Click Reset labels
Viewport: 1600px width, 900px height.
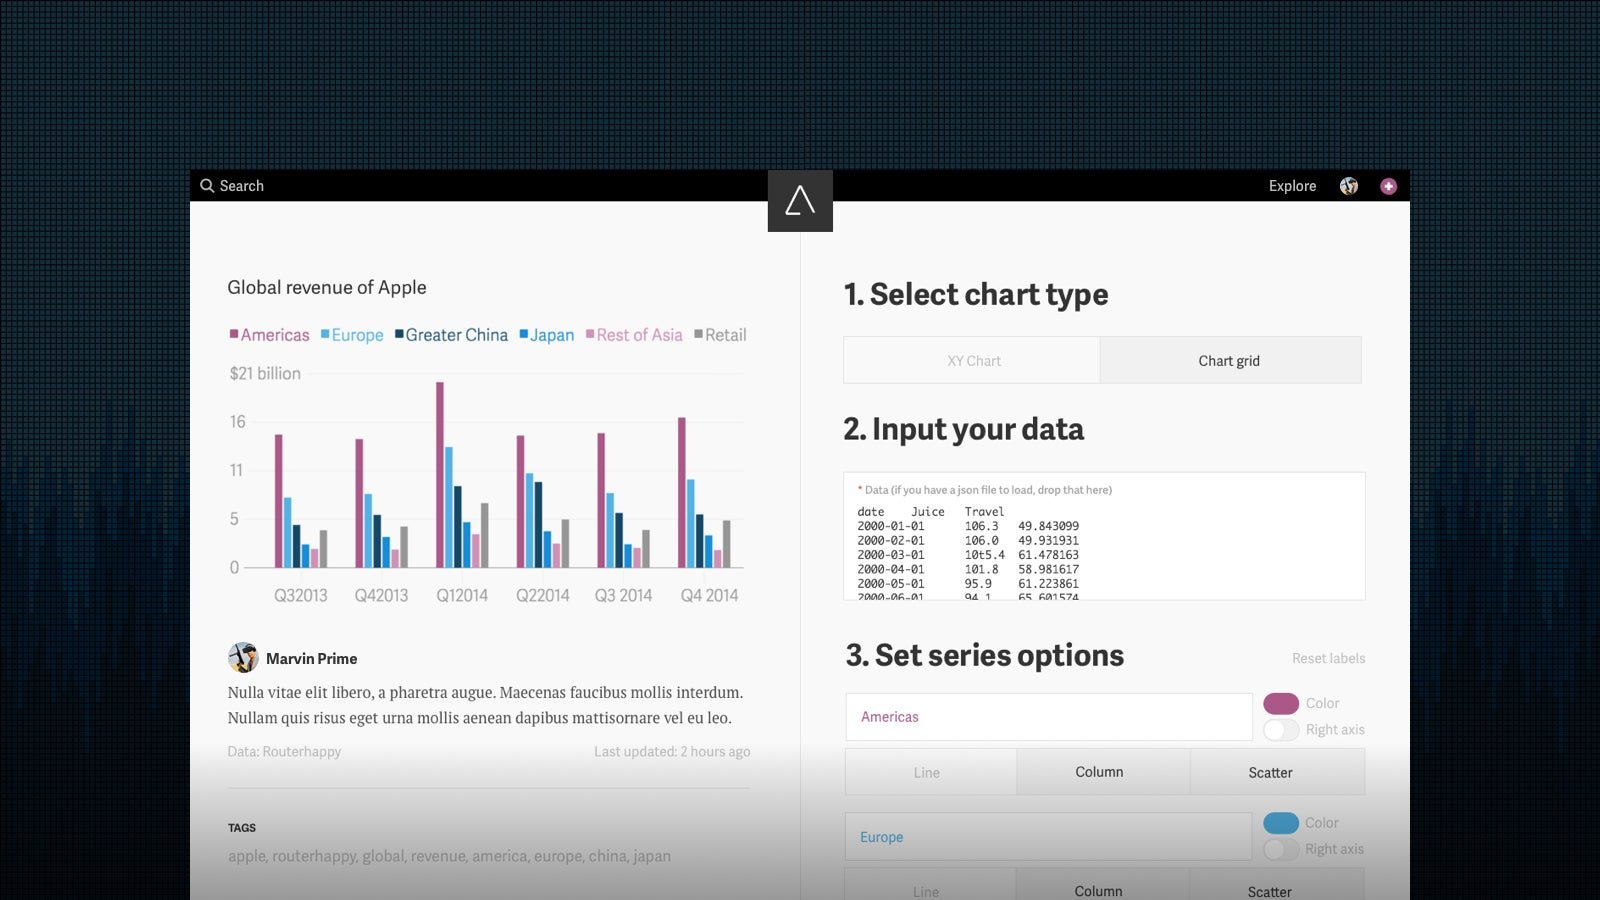coord(1328,658)
